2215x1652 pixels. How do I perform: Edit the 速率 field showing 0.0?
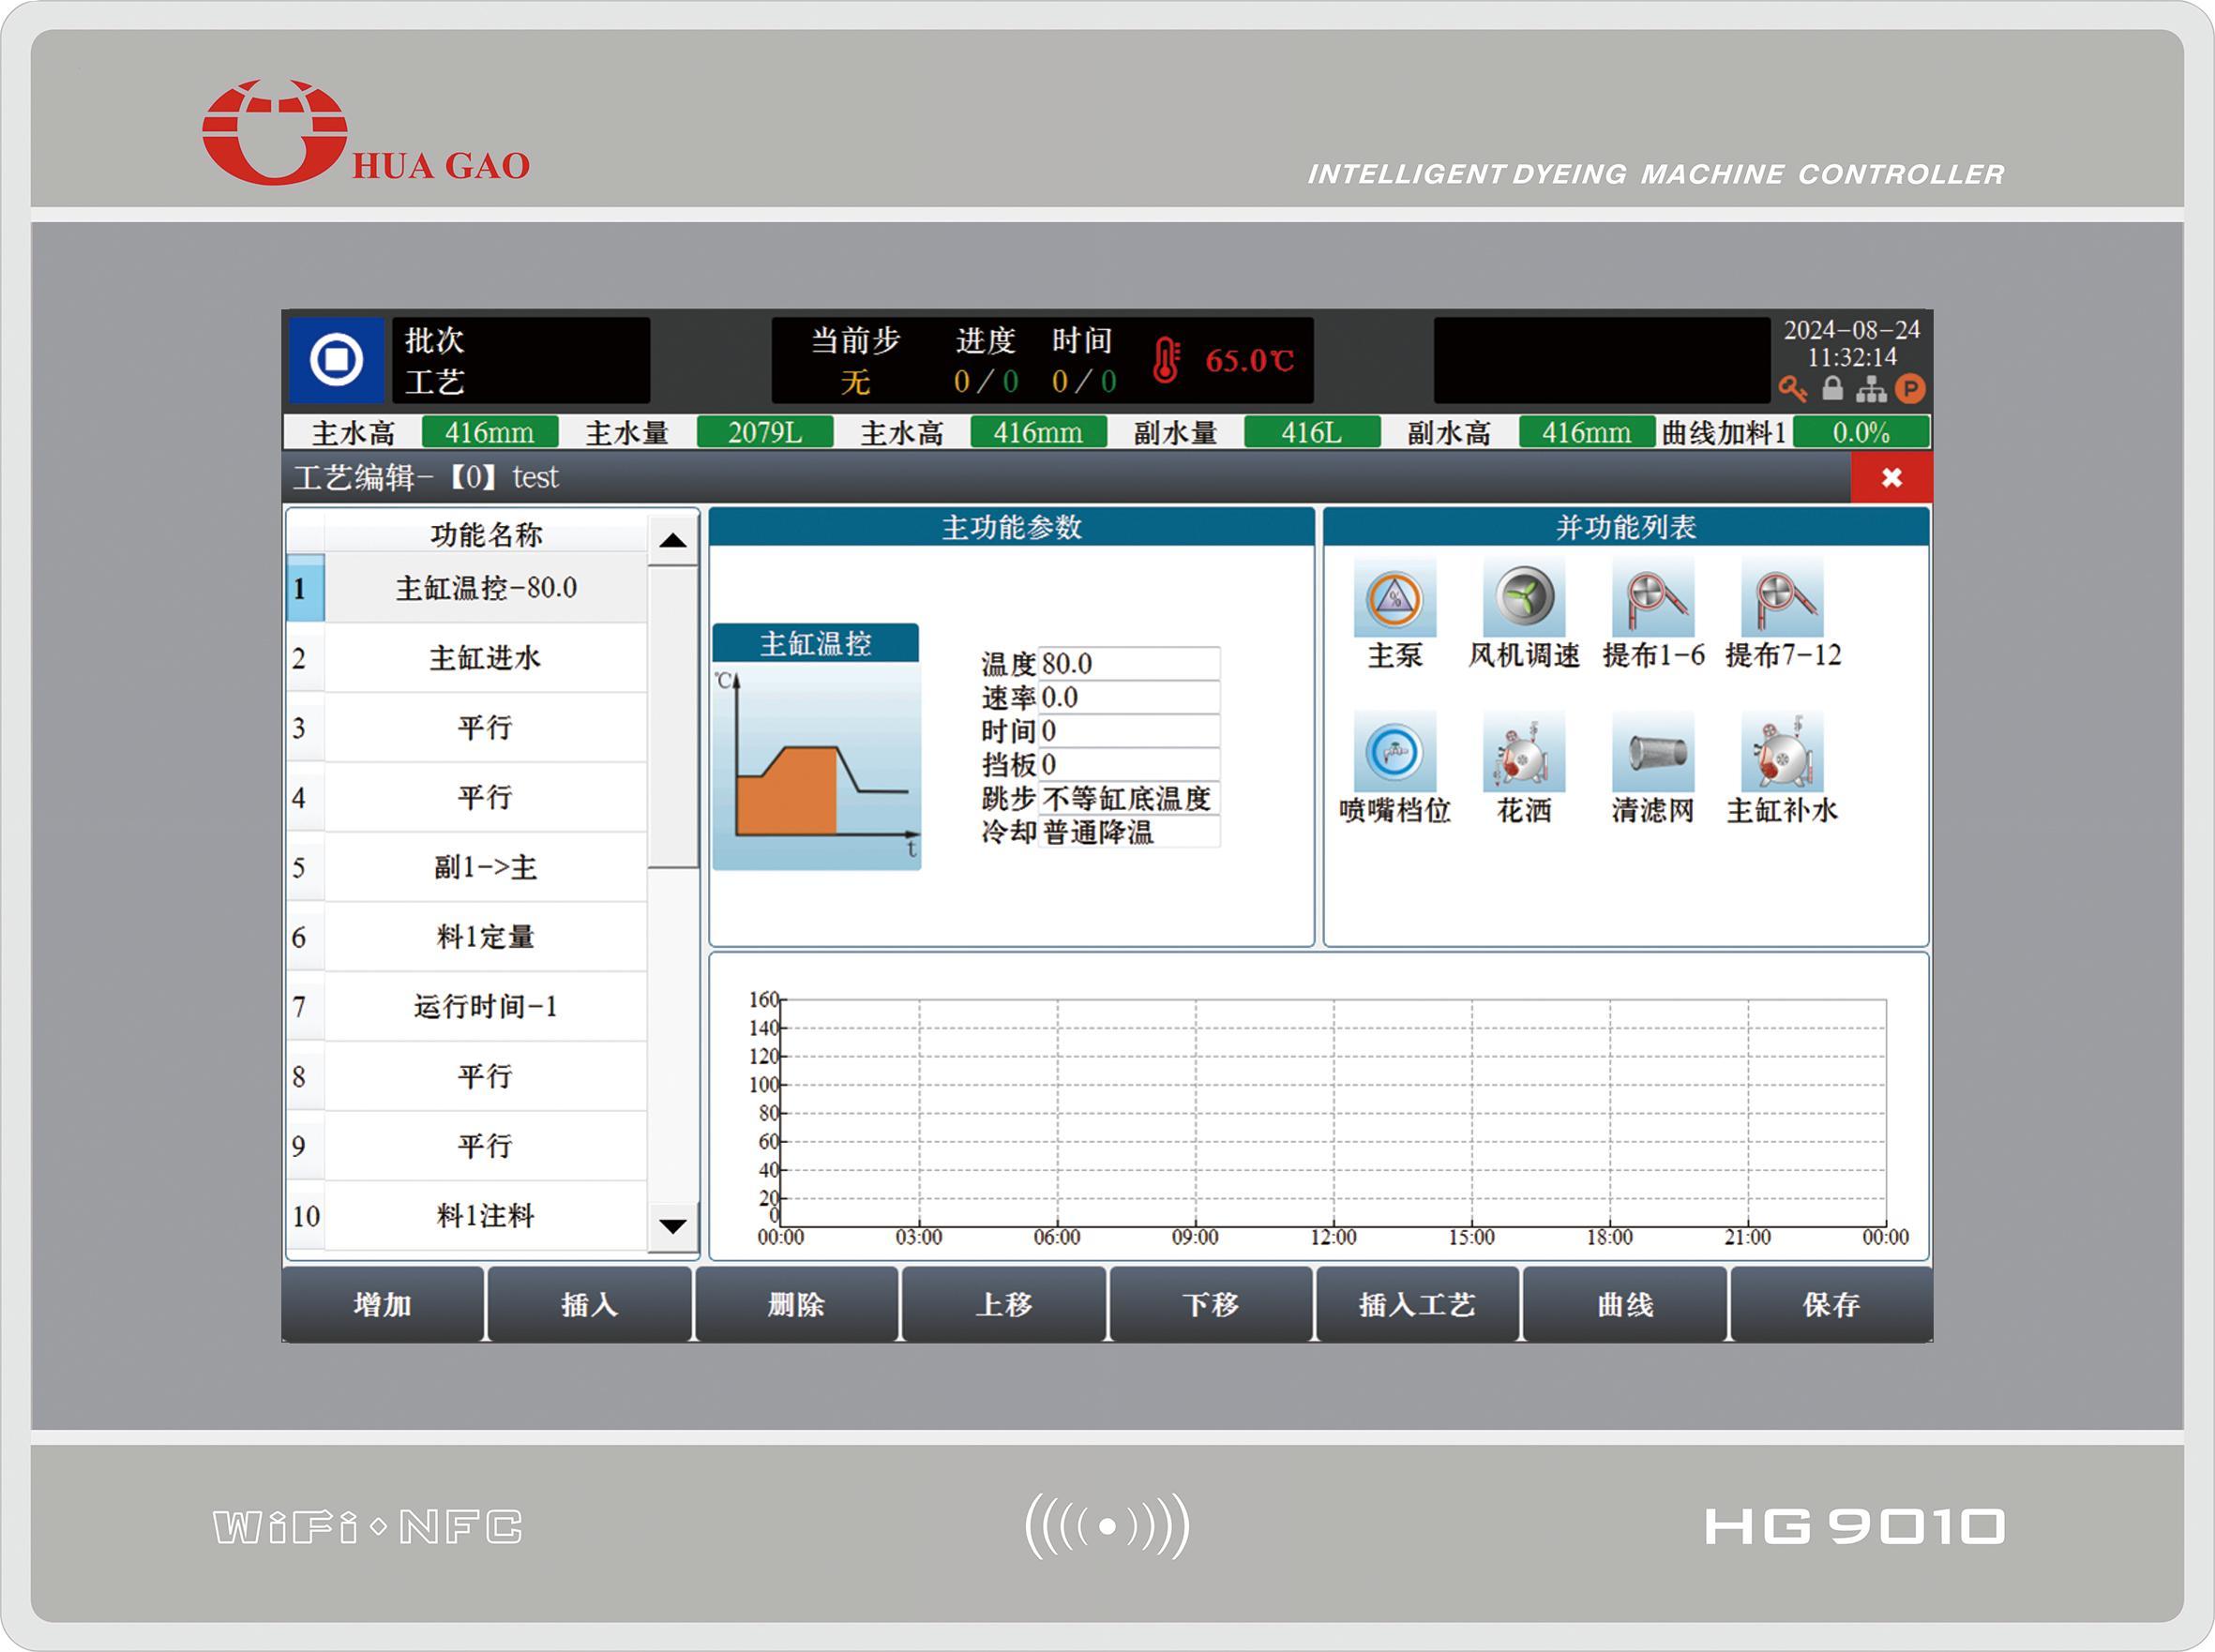[x=1129, y=697]
